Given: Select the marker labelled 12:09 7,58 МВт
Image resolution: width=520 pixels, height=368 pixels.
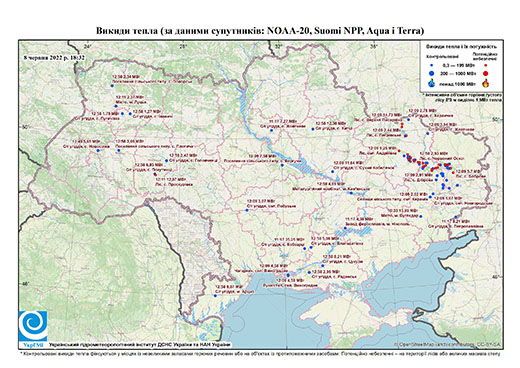Looking at the screenshot, I should pyautogui.click(x=282, y=165).
